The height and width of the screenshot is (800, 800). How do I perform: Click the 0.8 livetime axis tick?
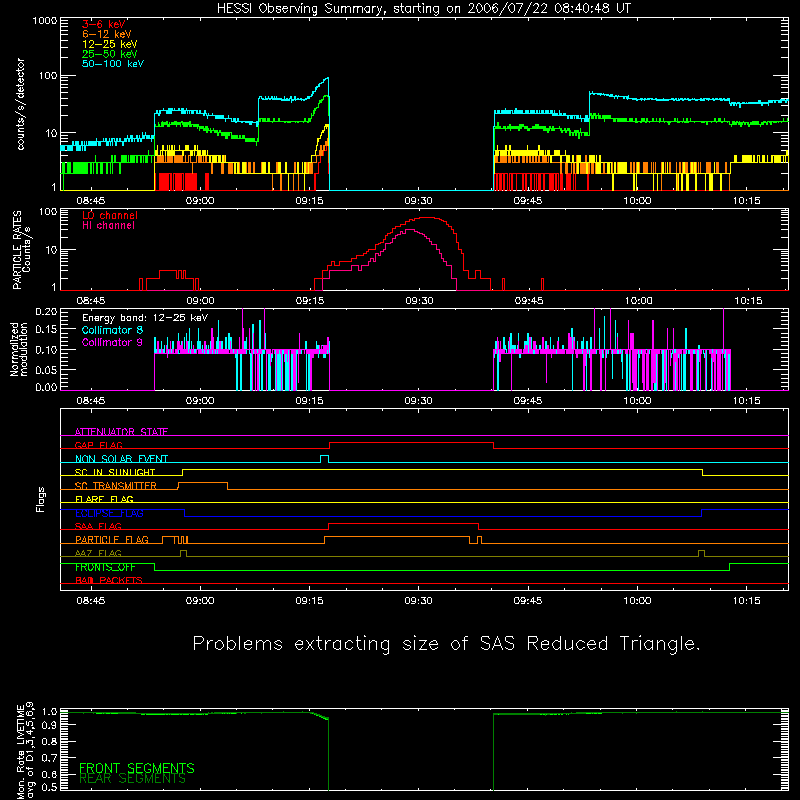click(x=49, y=741)
